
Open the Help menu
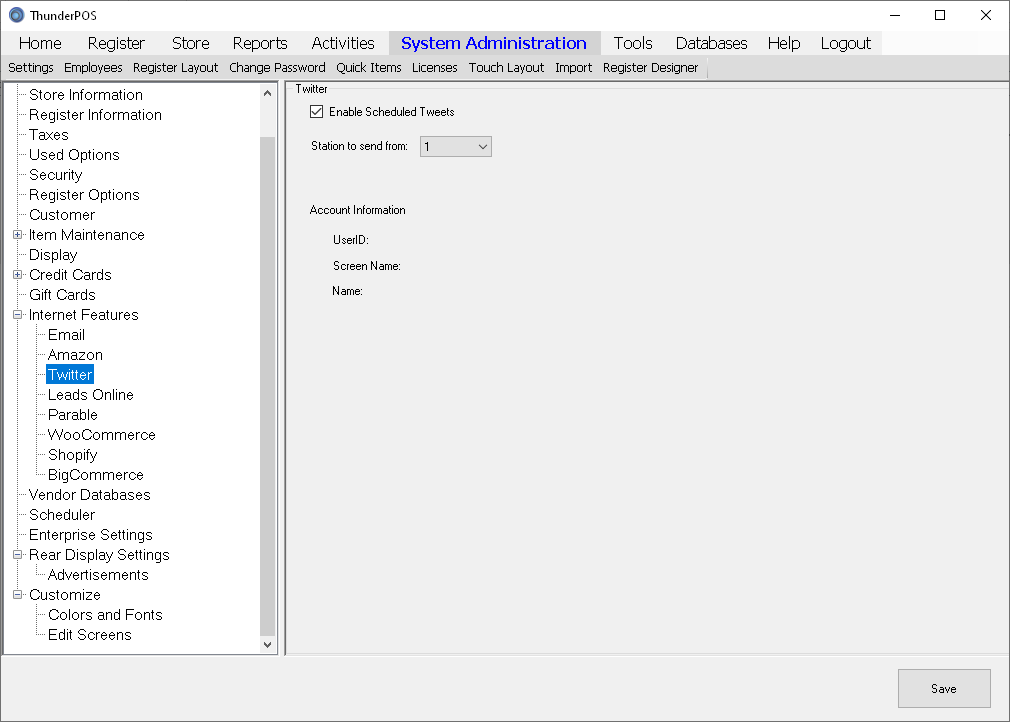click(783, 43)
